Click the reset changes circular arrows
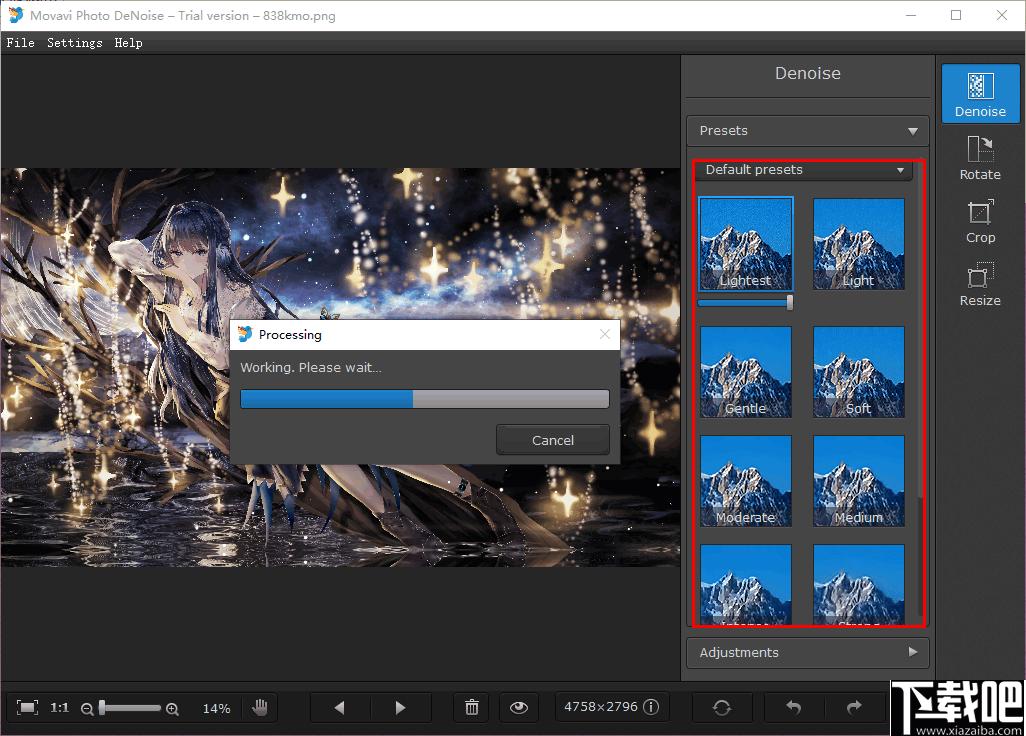Viewport: 1026px width, 736px height. pos(722,707)
